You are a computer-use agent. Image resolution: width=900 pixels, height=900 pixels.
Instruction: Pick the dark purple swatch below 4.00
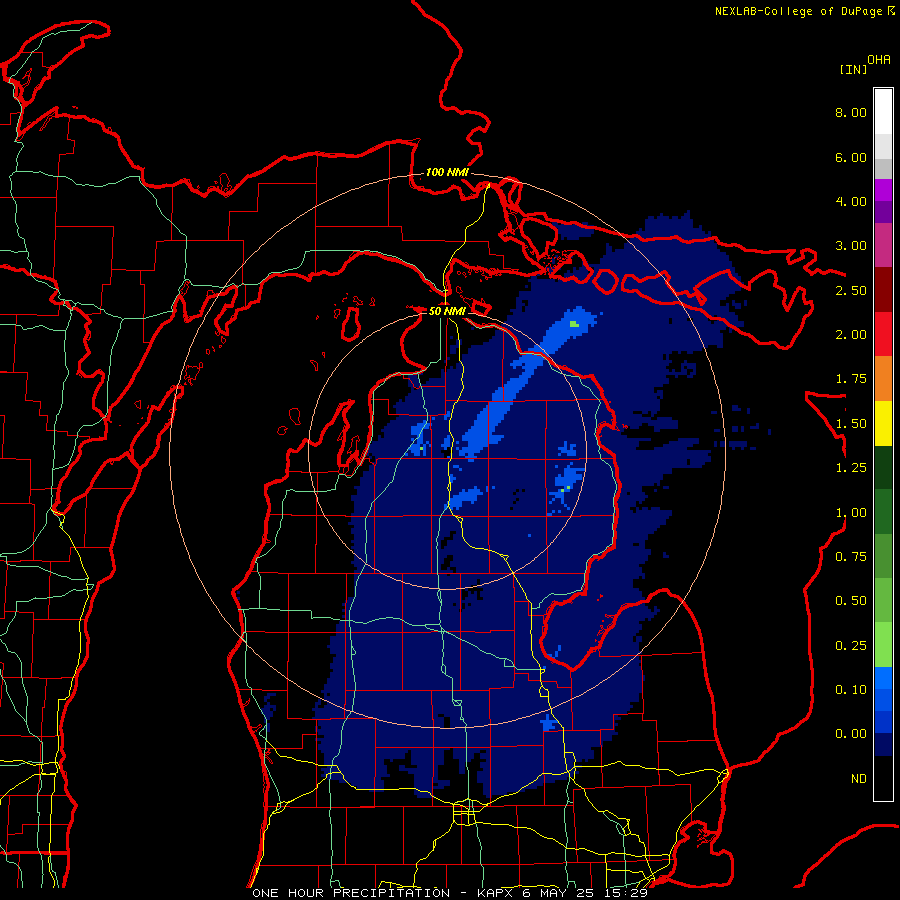(x=883, y=212)
